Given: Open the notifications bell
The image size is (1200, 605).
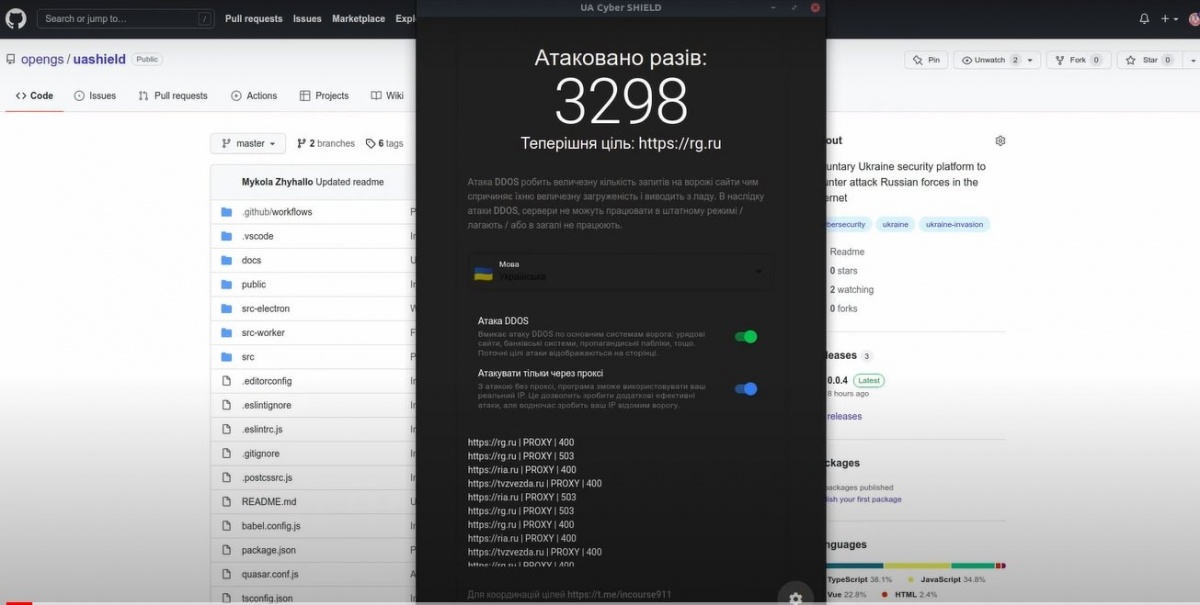Looking at the screenshot, I should pos(1144,18).
